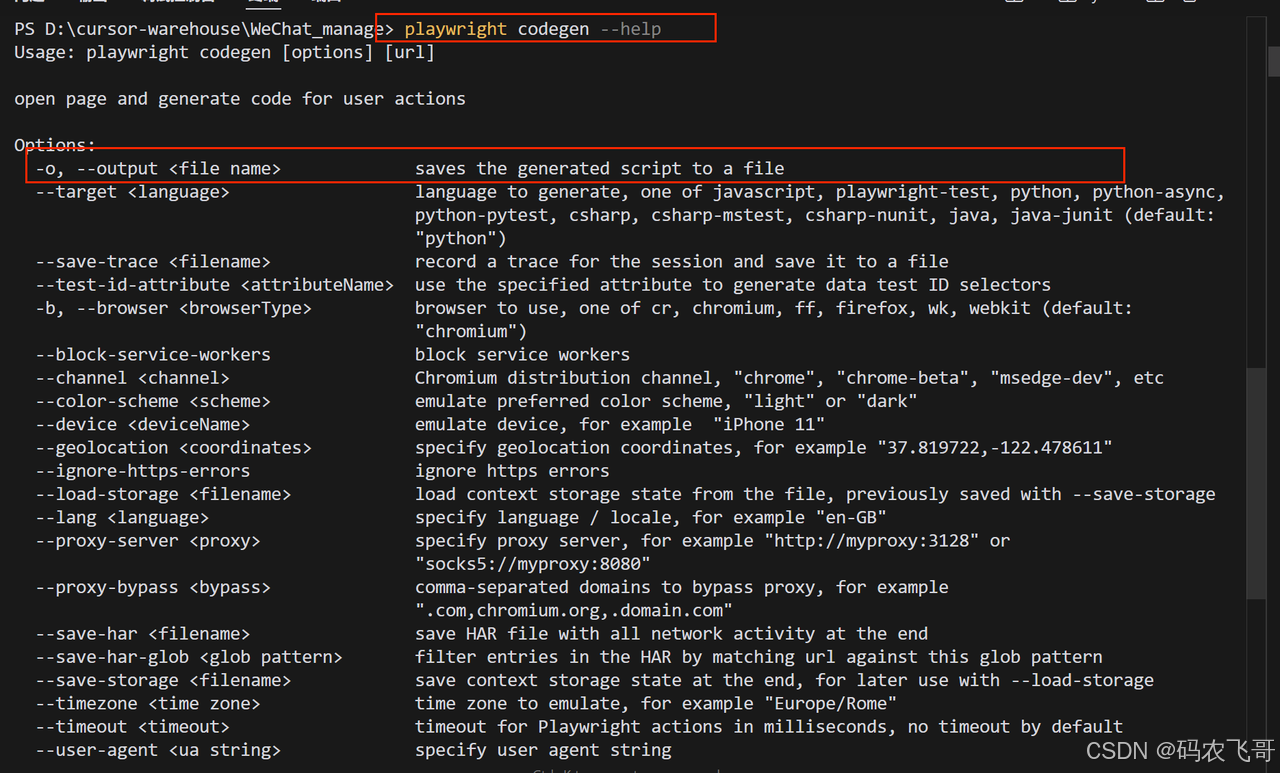Click "timeout for Playwright actions in milliseconds" description
The width and height of the screenshot is (1280, 773).
point(769,727)
